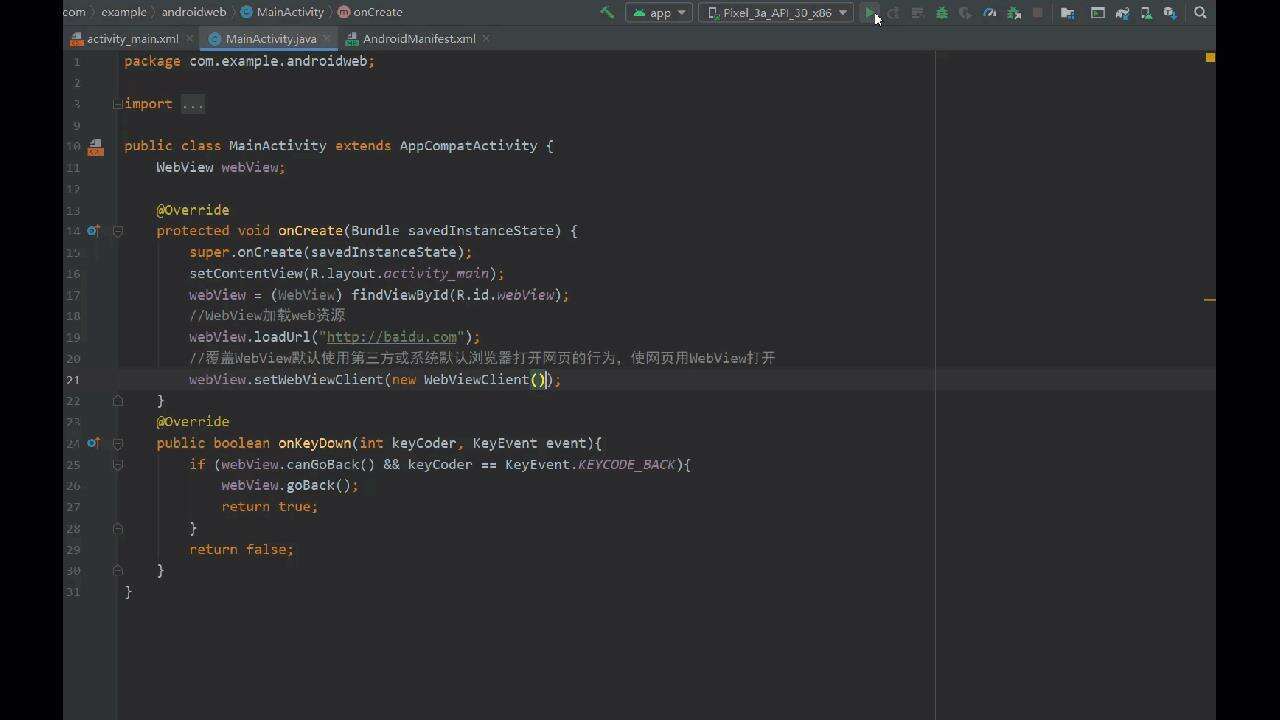Open Search Everywhere magnifier icon

1201,13
